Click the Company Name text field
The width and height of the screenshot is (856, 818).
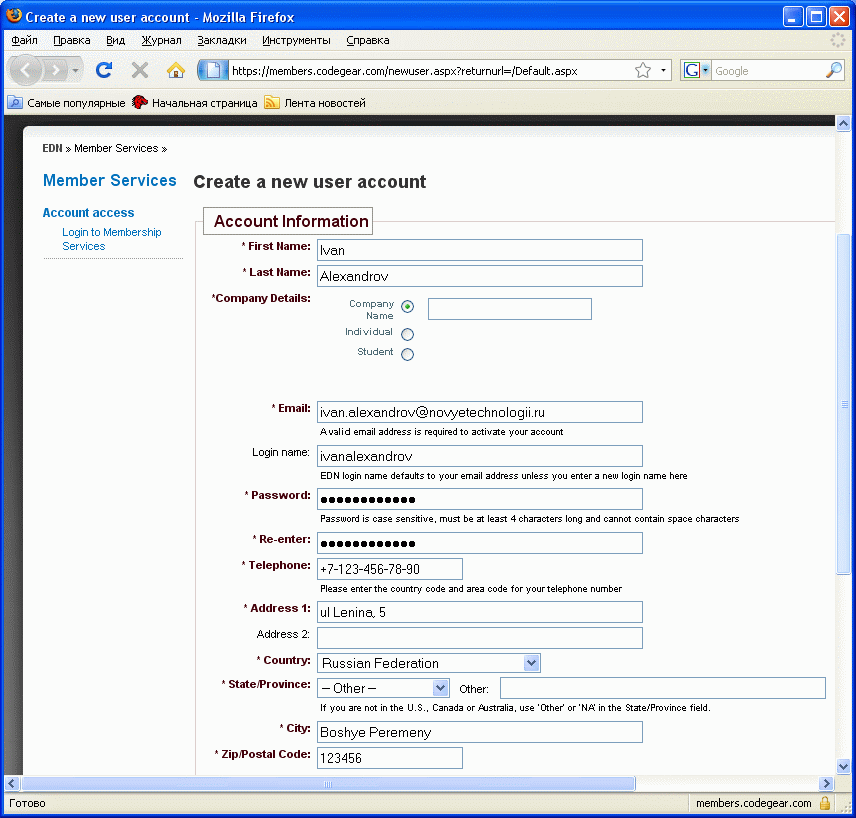click(509, 309)
